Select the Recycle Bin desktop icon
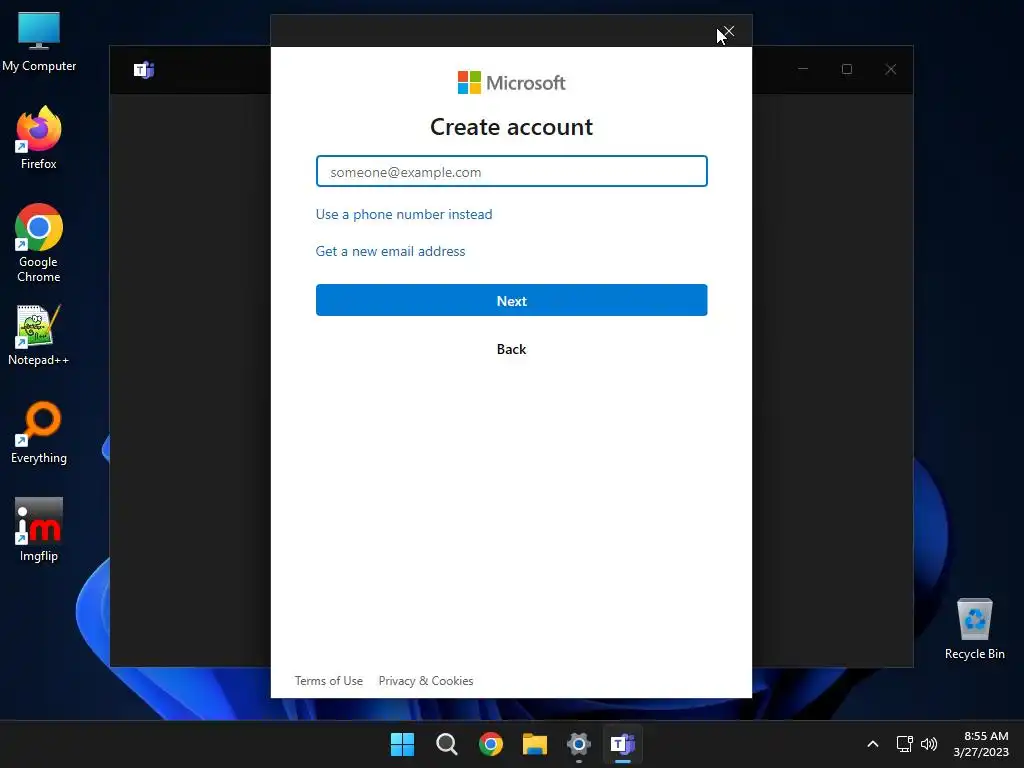The width and height of the screenshot is (1024, 768). [x=974, y=629]
